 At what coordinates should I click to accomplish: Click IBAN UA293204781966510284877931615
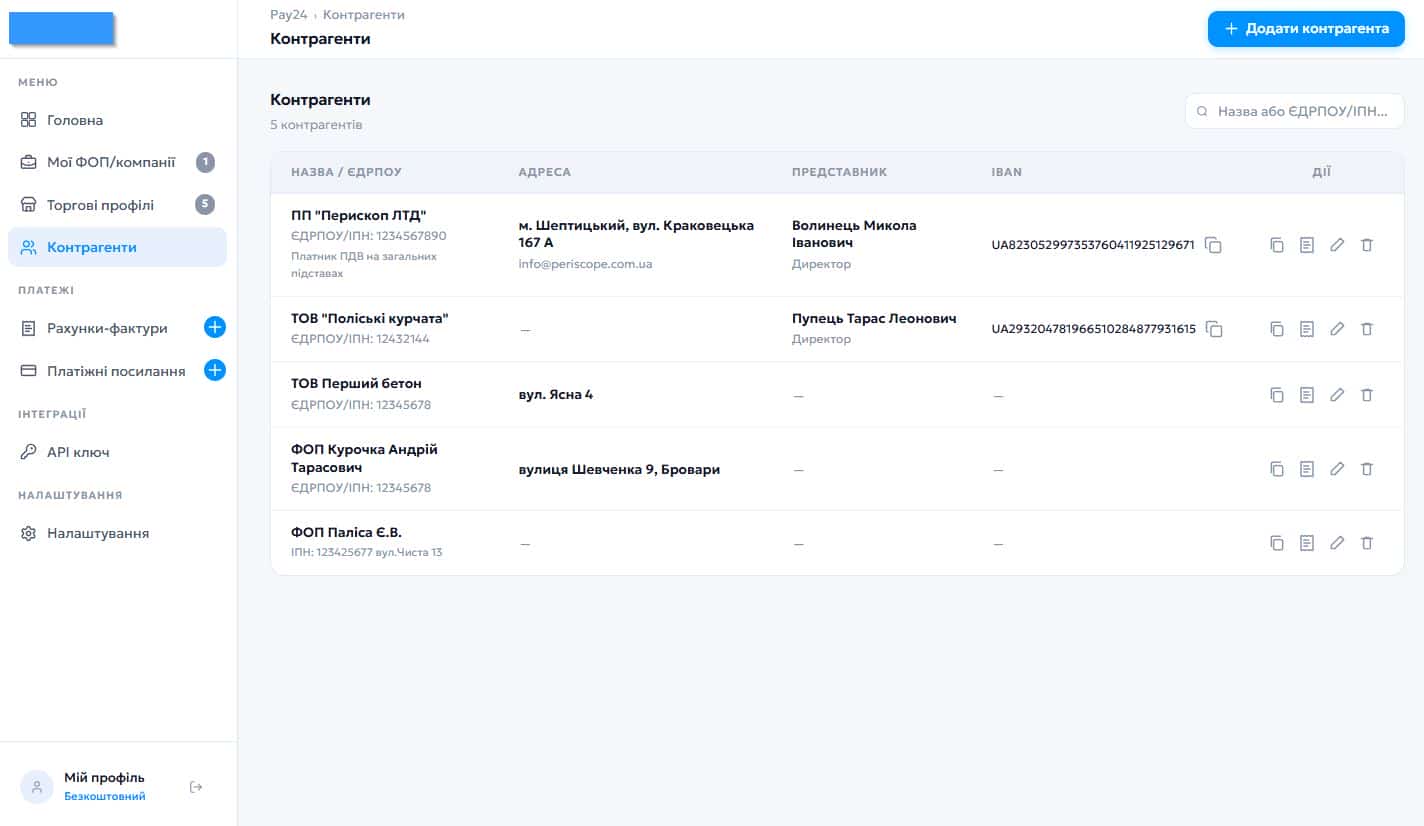(1094, 329)
